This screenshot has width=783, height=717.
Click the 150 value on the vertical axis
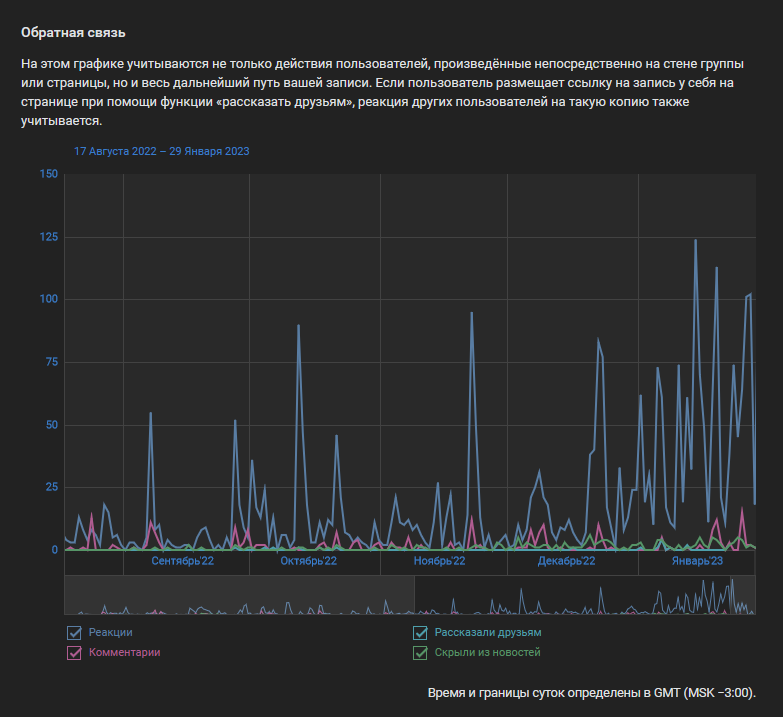pyautogui.click(x=47, y=174)
